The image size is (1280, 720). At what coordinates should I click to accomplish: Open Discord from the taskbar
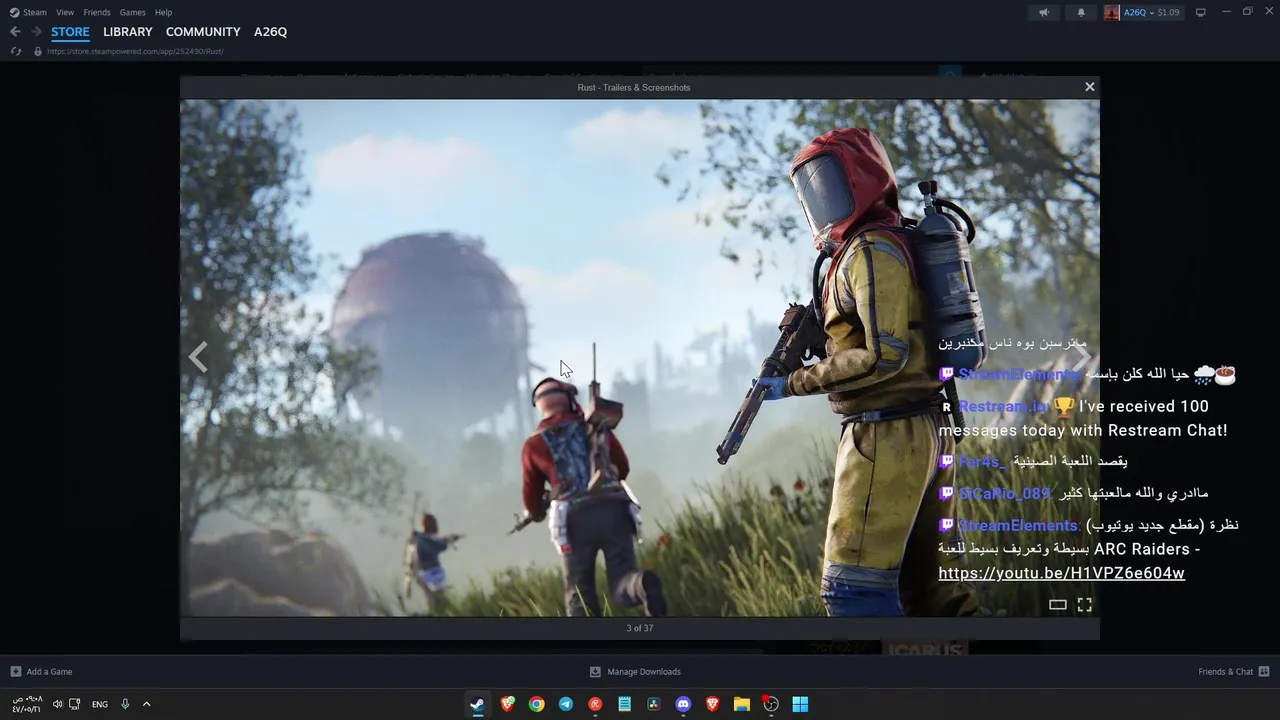[x=683, y=704]
